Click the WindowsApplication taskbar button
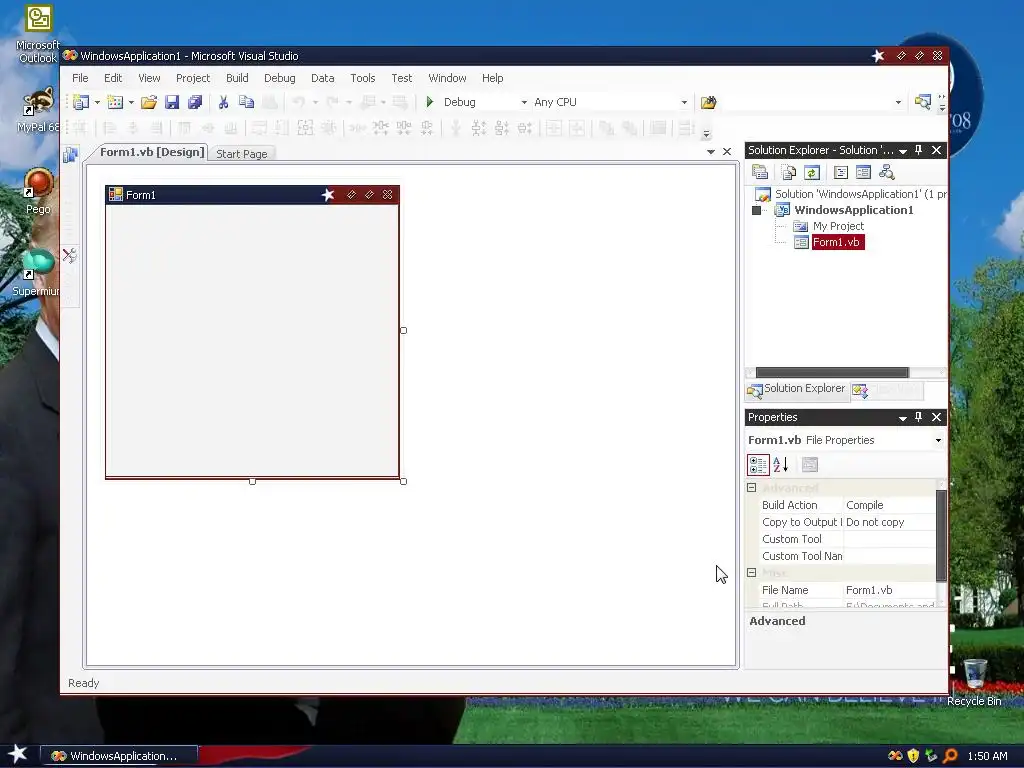 click(120, 756)
